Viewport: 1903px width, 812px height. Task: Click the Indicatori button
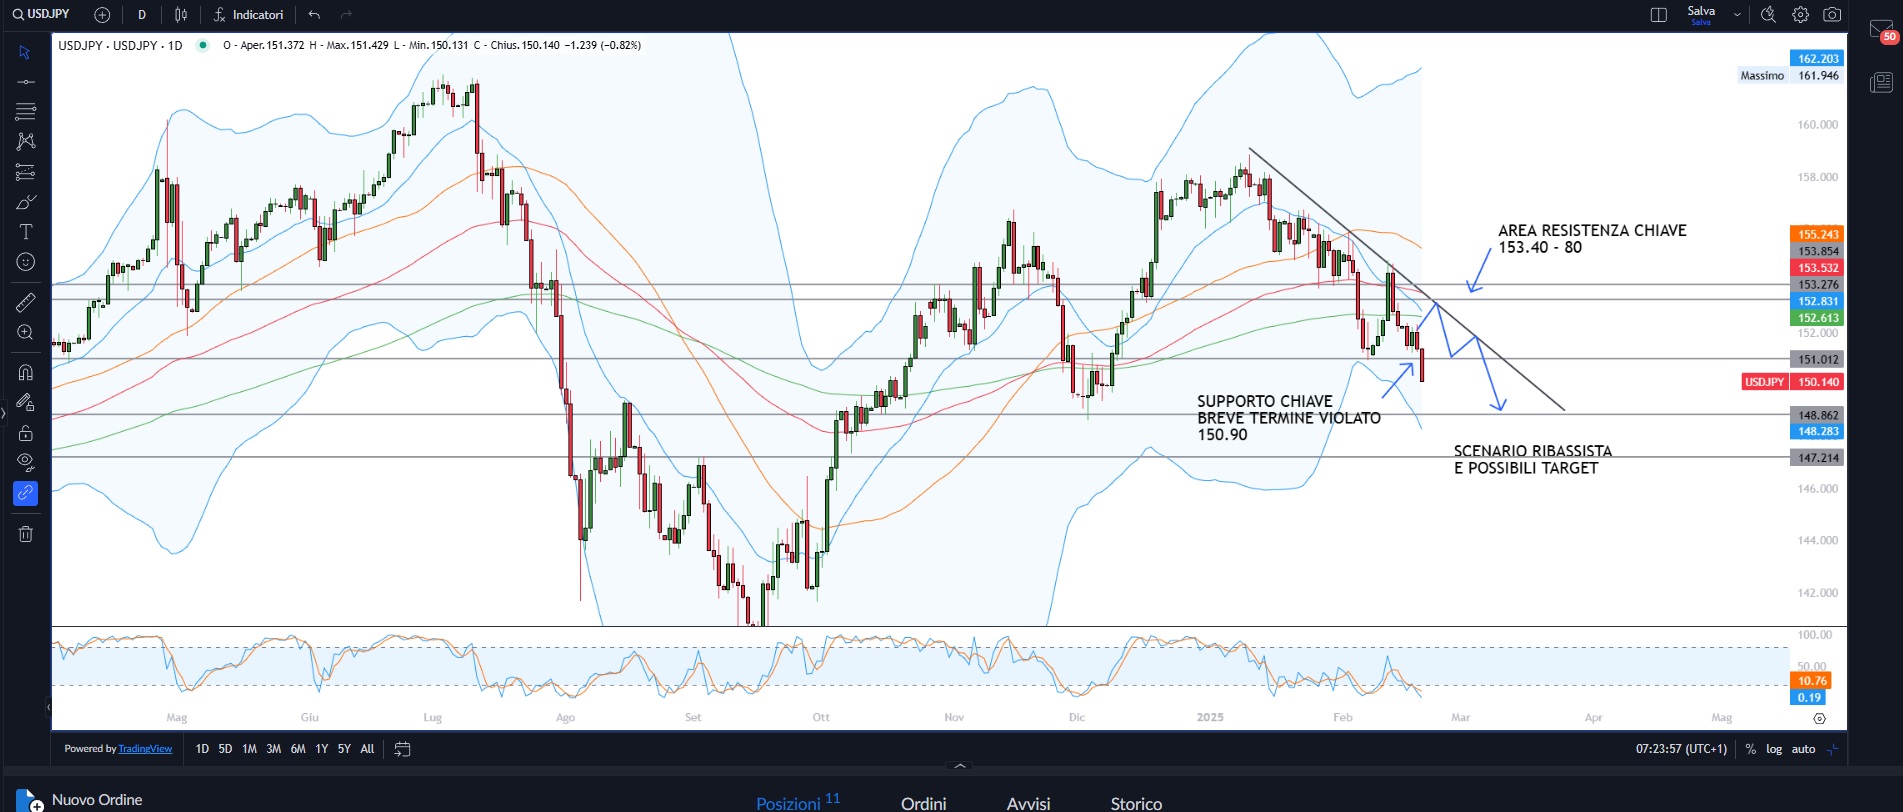[249, 15]
